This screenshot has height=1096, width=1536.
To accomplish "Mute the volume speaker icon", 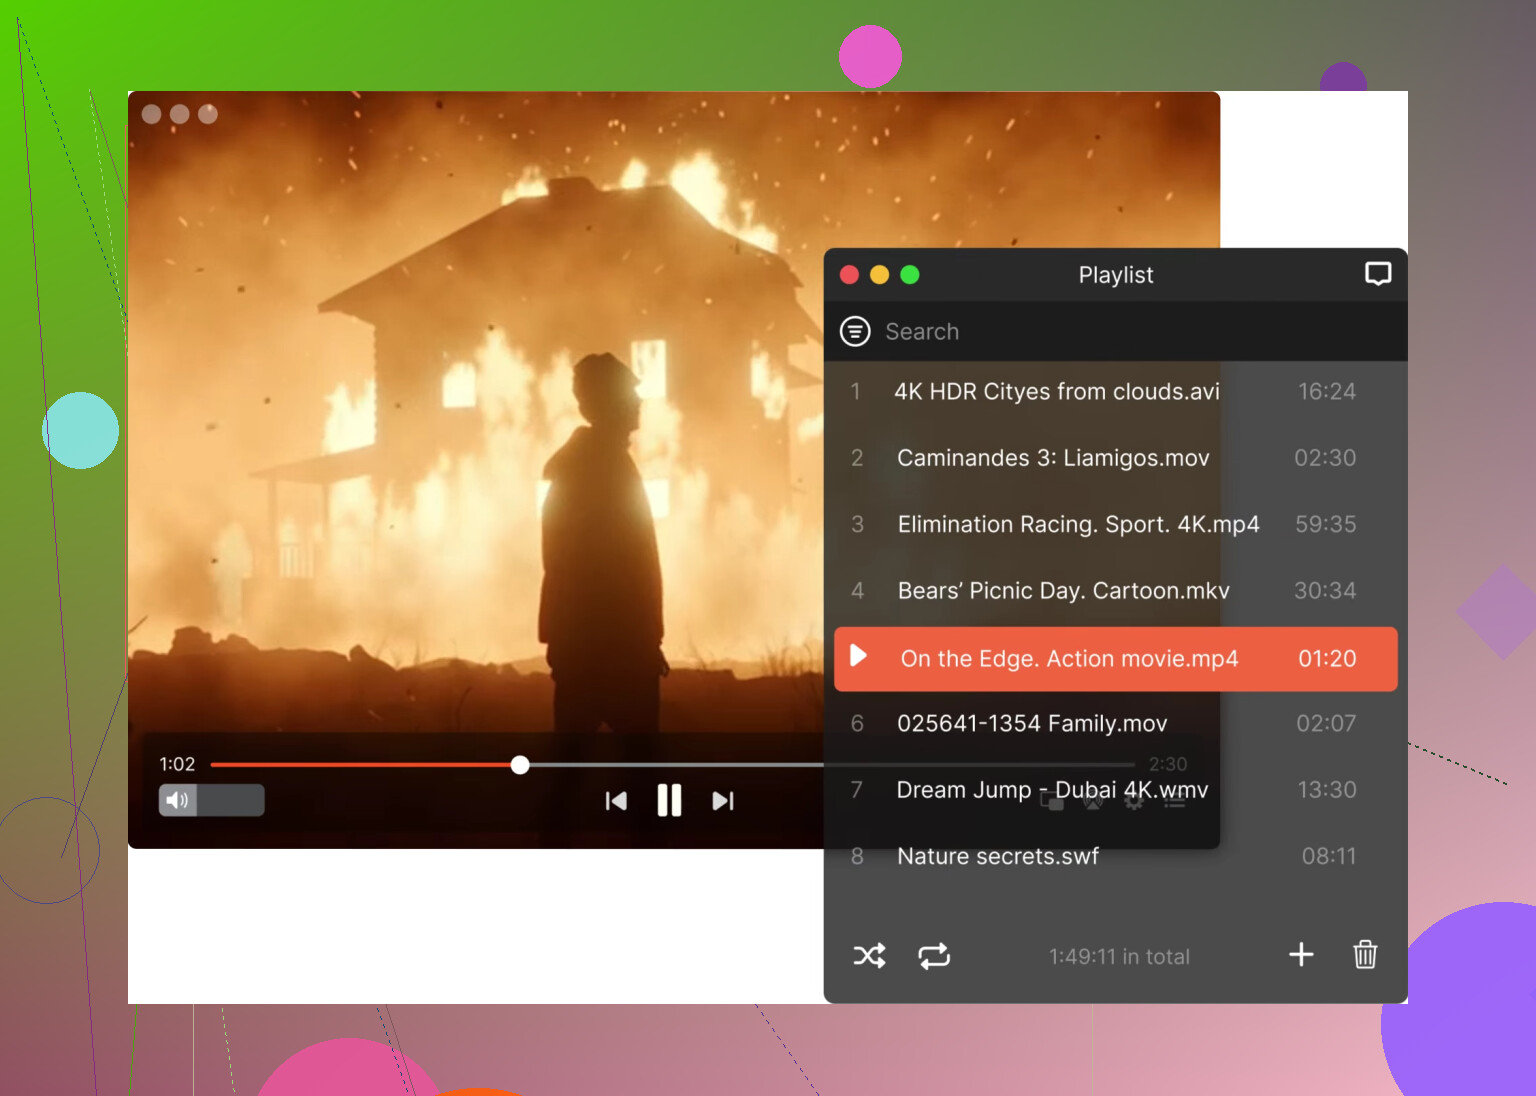I will point(177,800).
